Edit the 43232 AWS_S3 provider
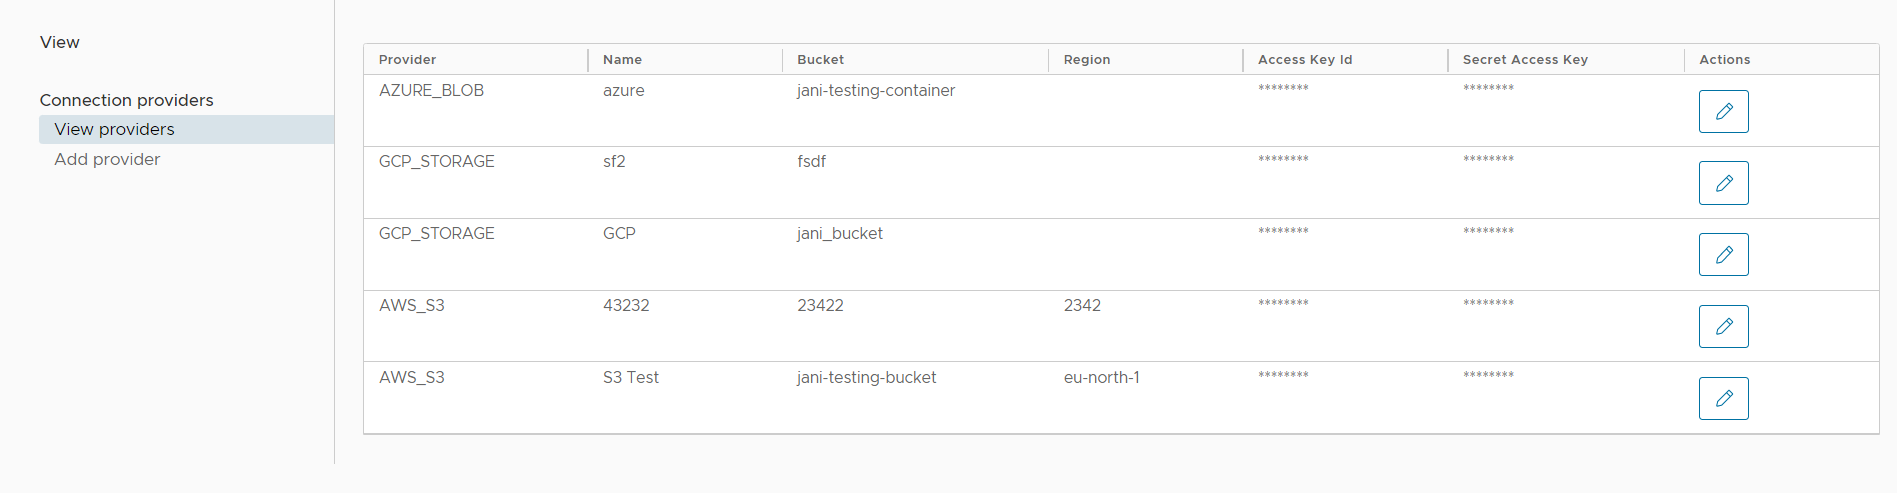 pos(1723,326)
